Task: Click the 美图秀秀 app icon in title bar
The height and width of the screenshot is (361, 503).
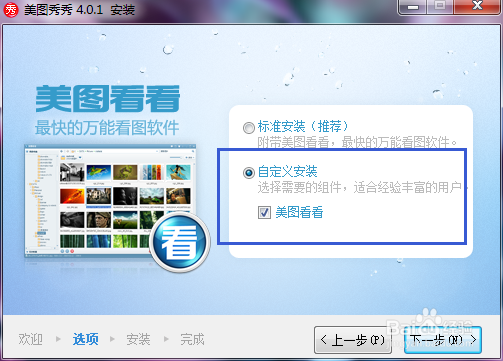Action: 11,10
